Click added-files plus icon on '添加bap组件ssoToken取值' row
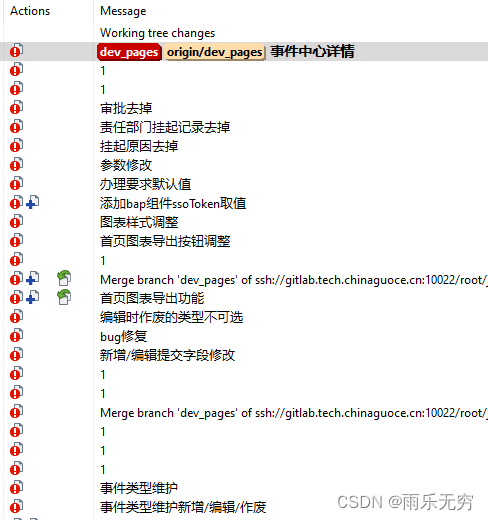 point(32,203)
